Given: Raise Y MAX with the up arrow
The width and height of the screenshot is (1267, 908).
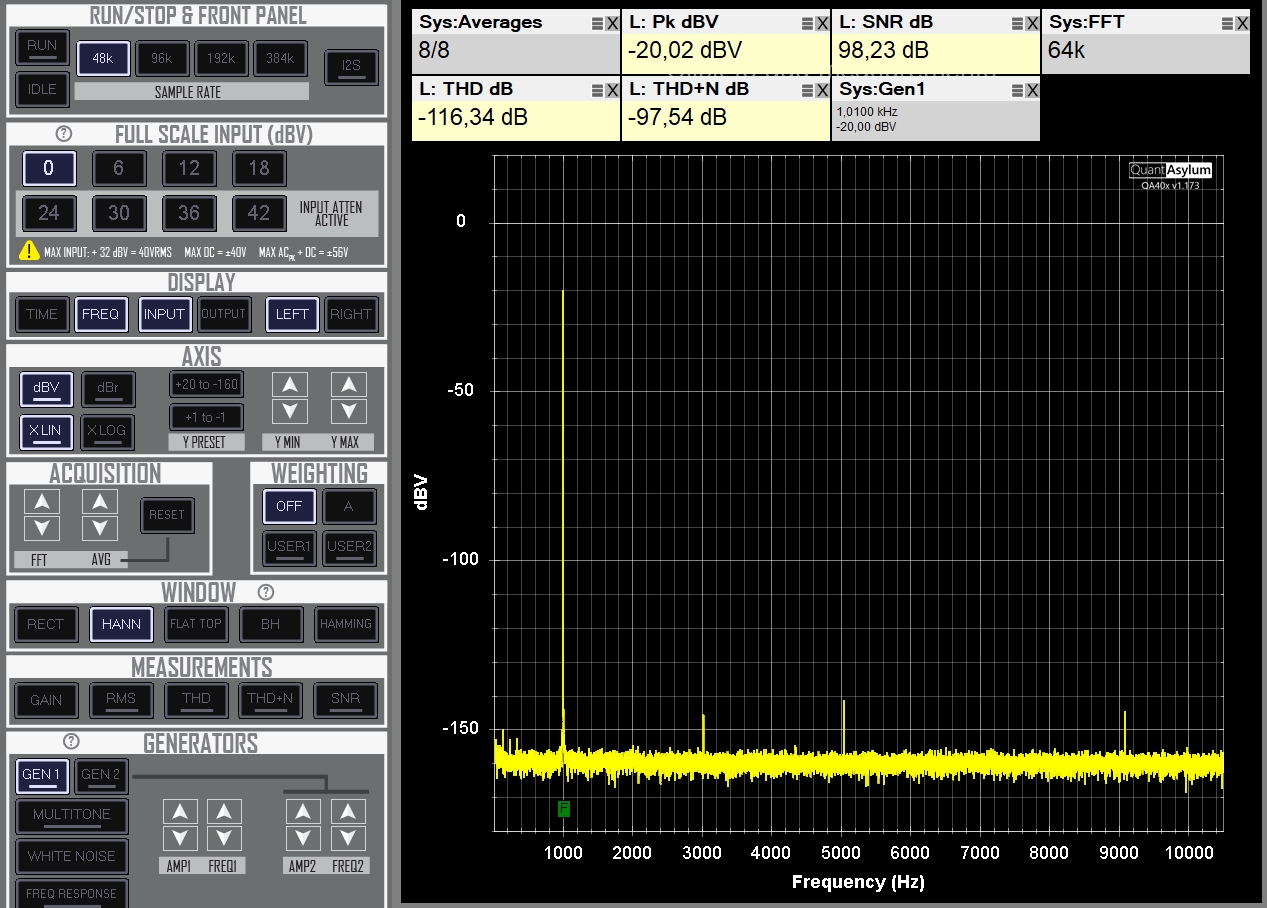Looking at the screenshot, I should click(x=349, y=383).
